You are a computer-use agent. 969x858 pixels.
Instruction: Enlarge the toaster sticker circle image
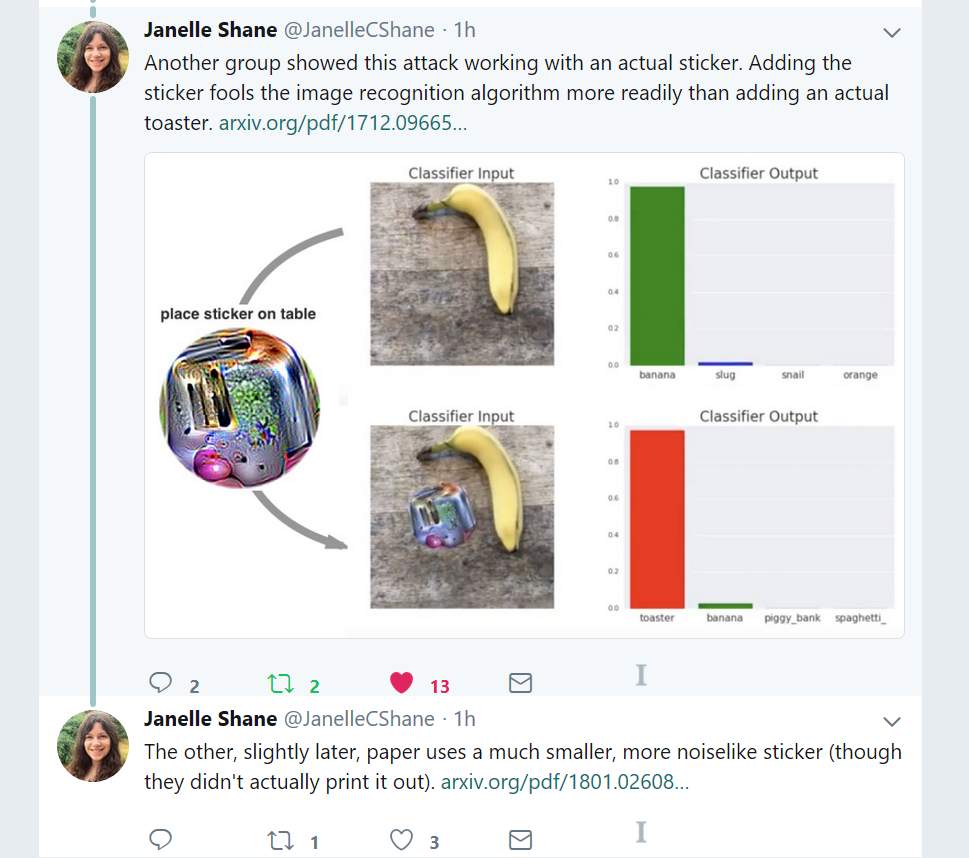pos(240,408)
